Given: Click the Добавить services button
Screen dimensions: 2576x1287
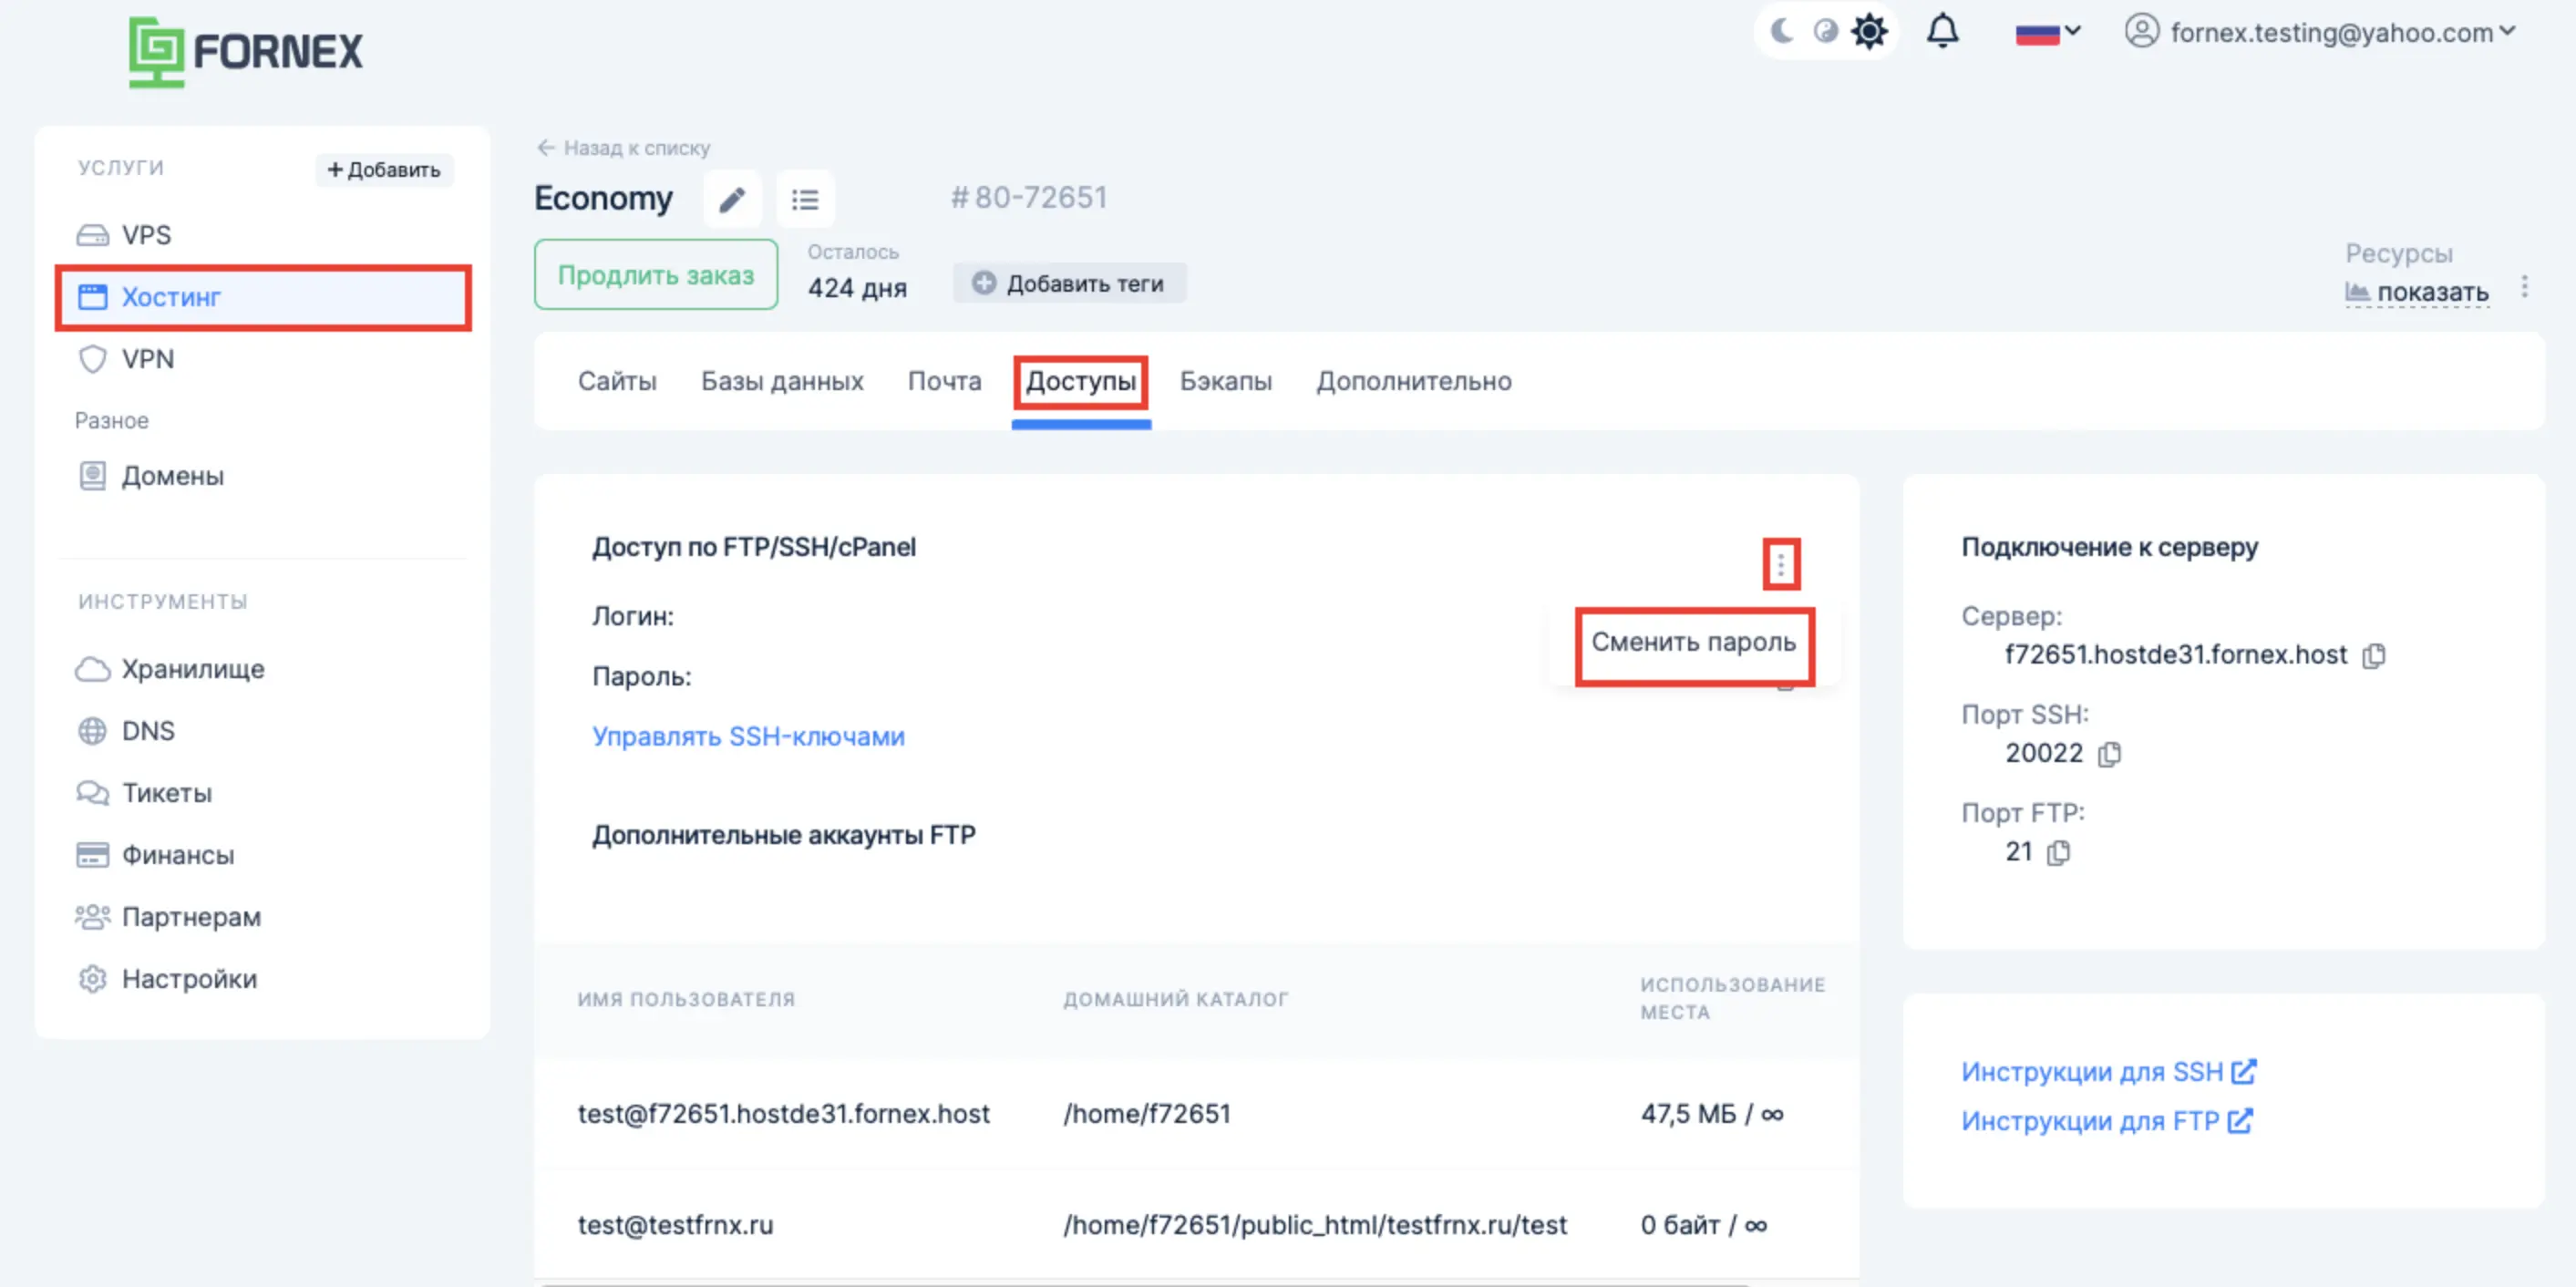Looking at the screenshot, I should (384, 169).
